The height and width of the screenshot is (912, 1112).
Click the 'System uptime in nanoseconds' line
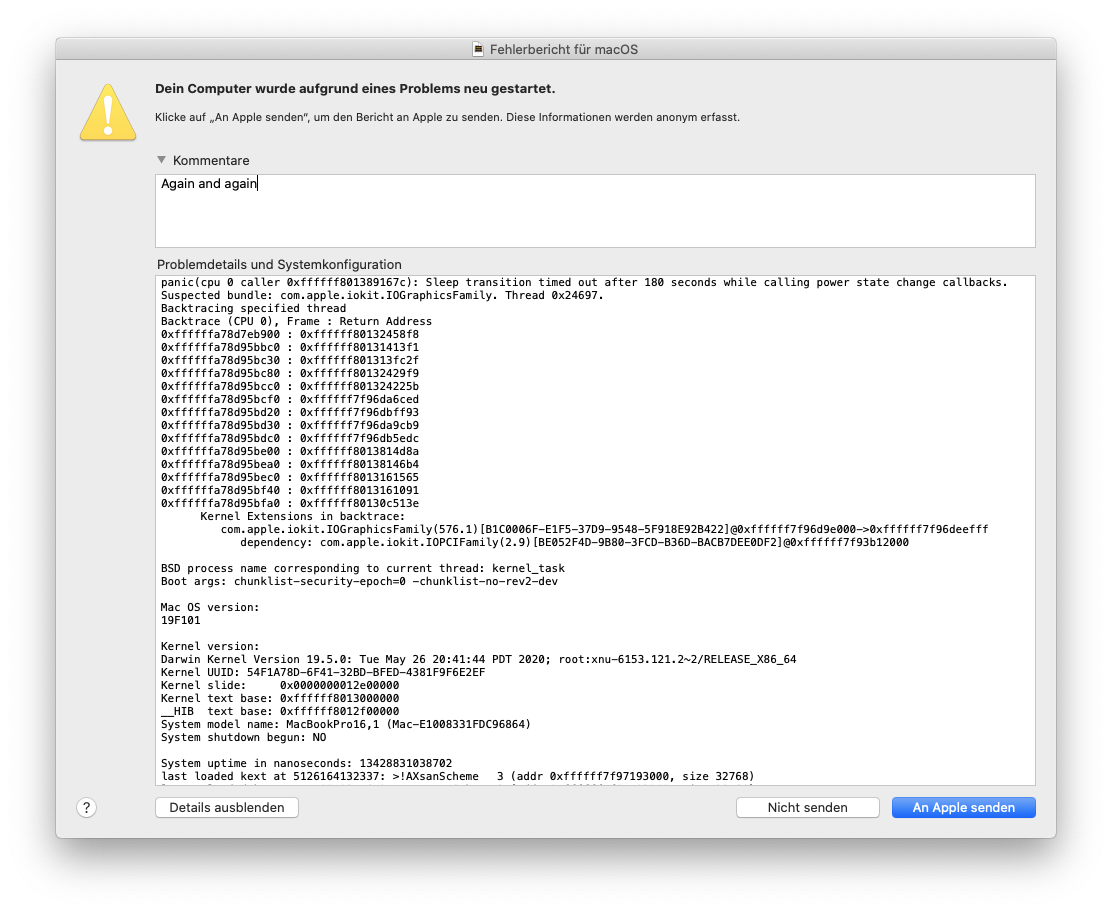click(306, 763)
